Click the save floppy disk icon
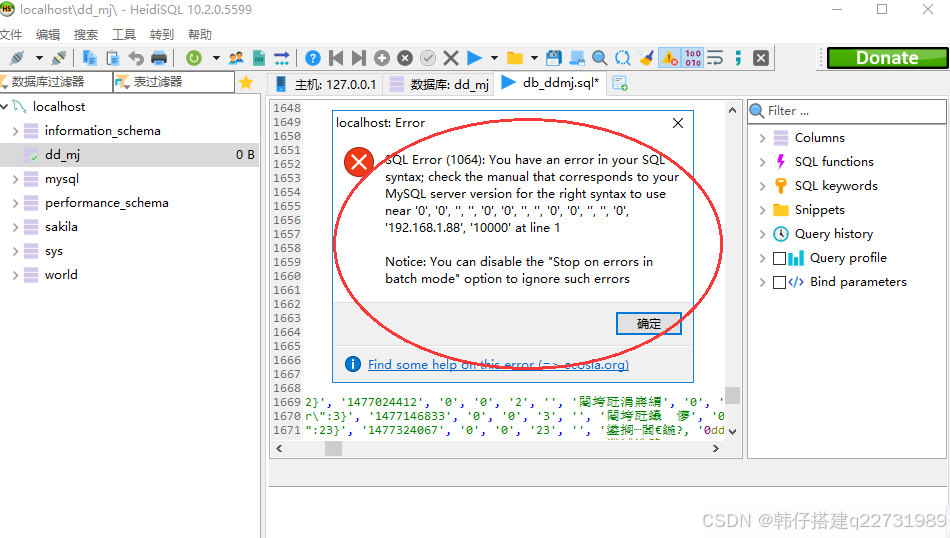This screenshot has width=950, height=538. pyautogui.click(x=554, y=58)
